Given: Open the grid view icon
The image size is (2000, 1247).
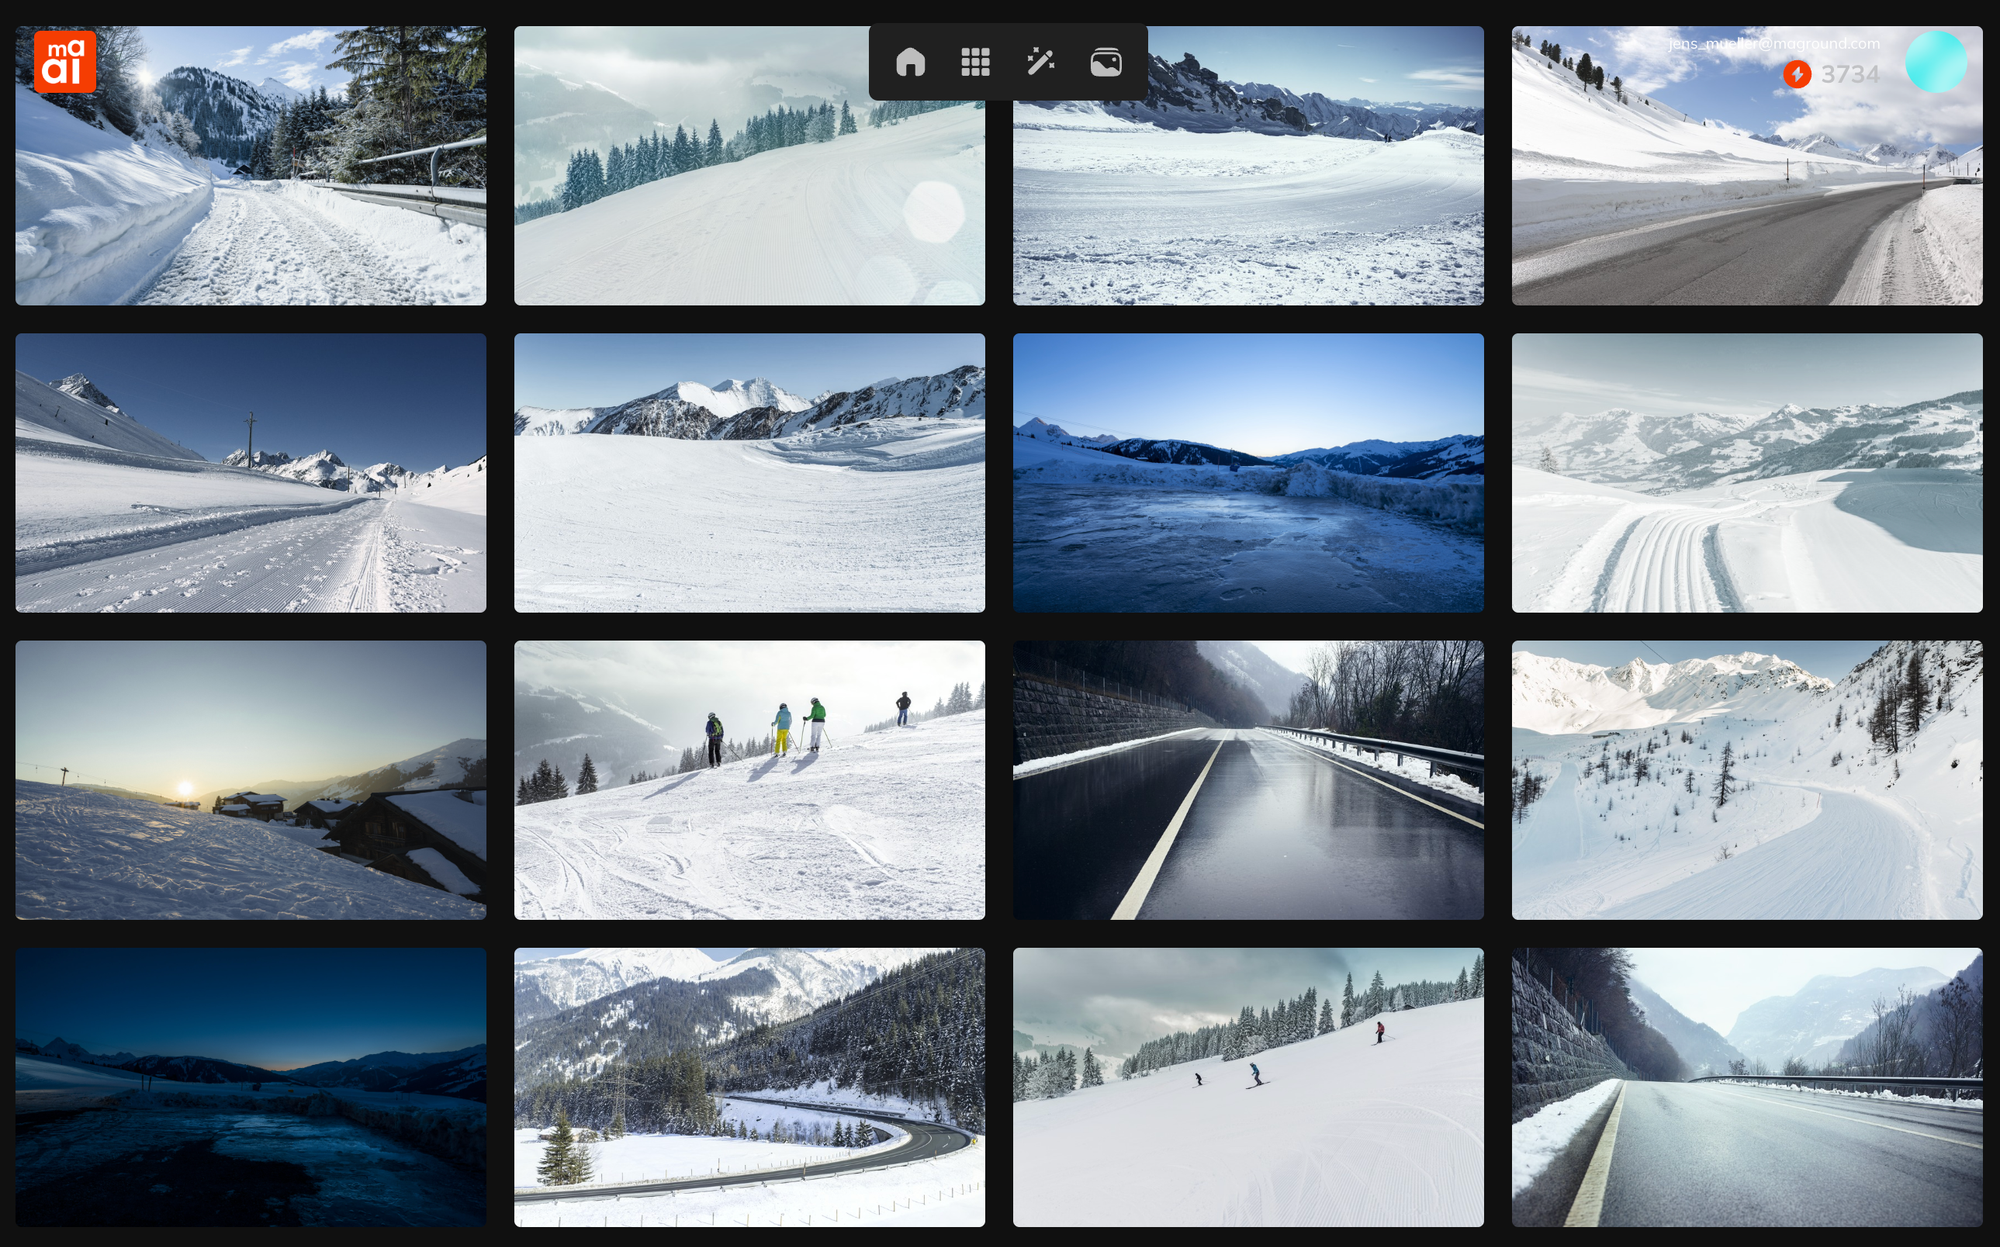Looking at the screenshot, I should 975,62.
